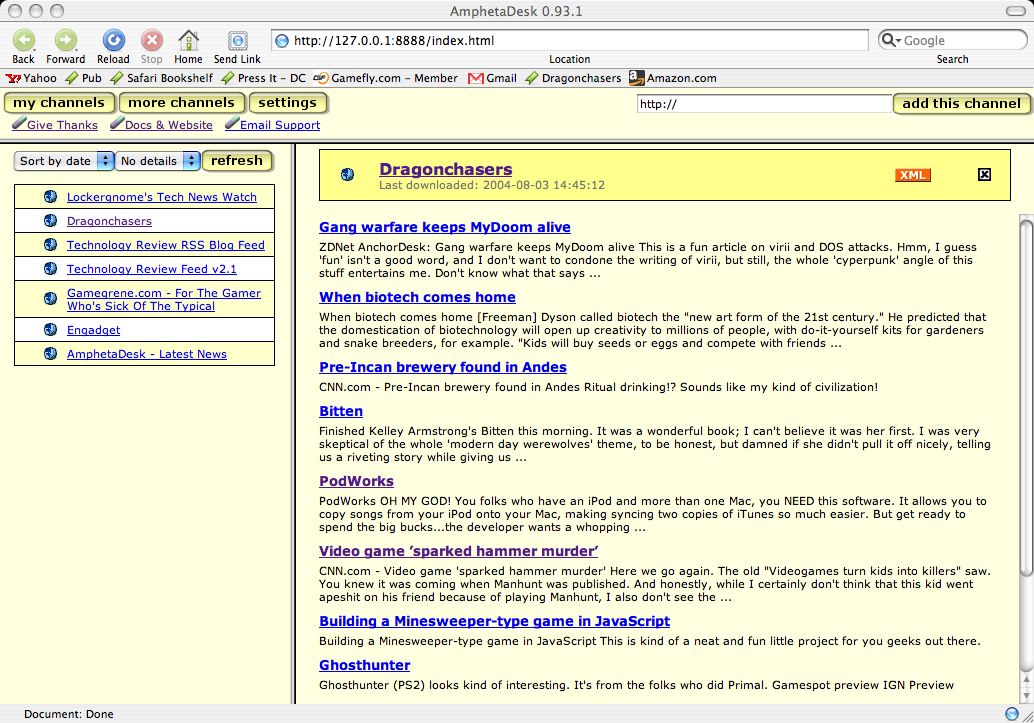Click the Send Link toolbar icon
This screenshot has height=723, width=1034.
(x=238, y=40)
